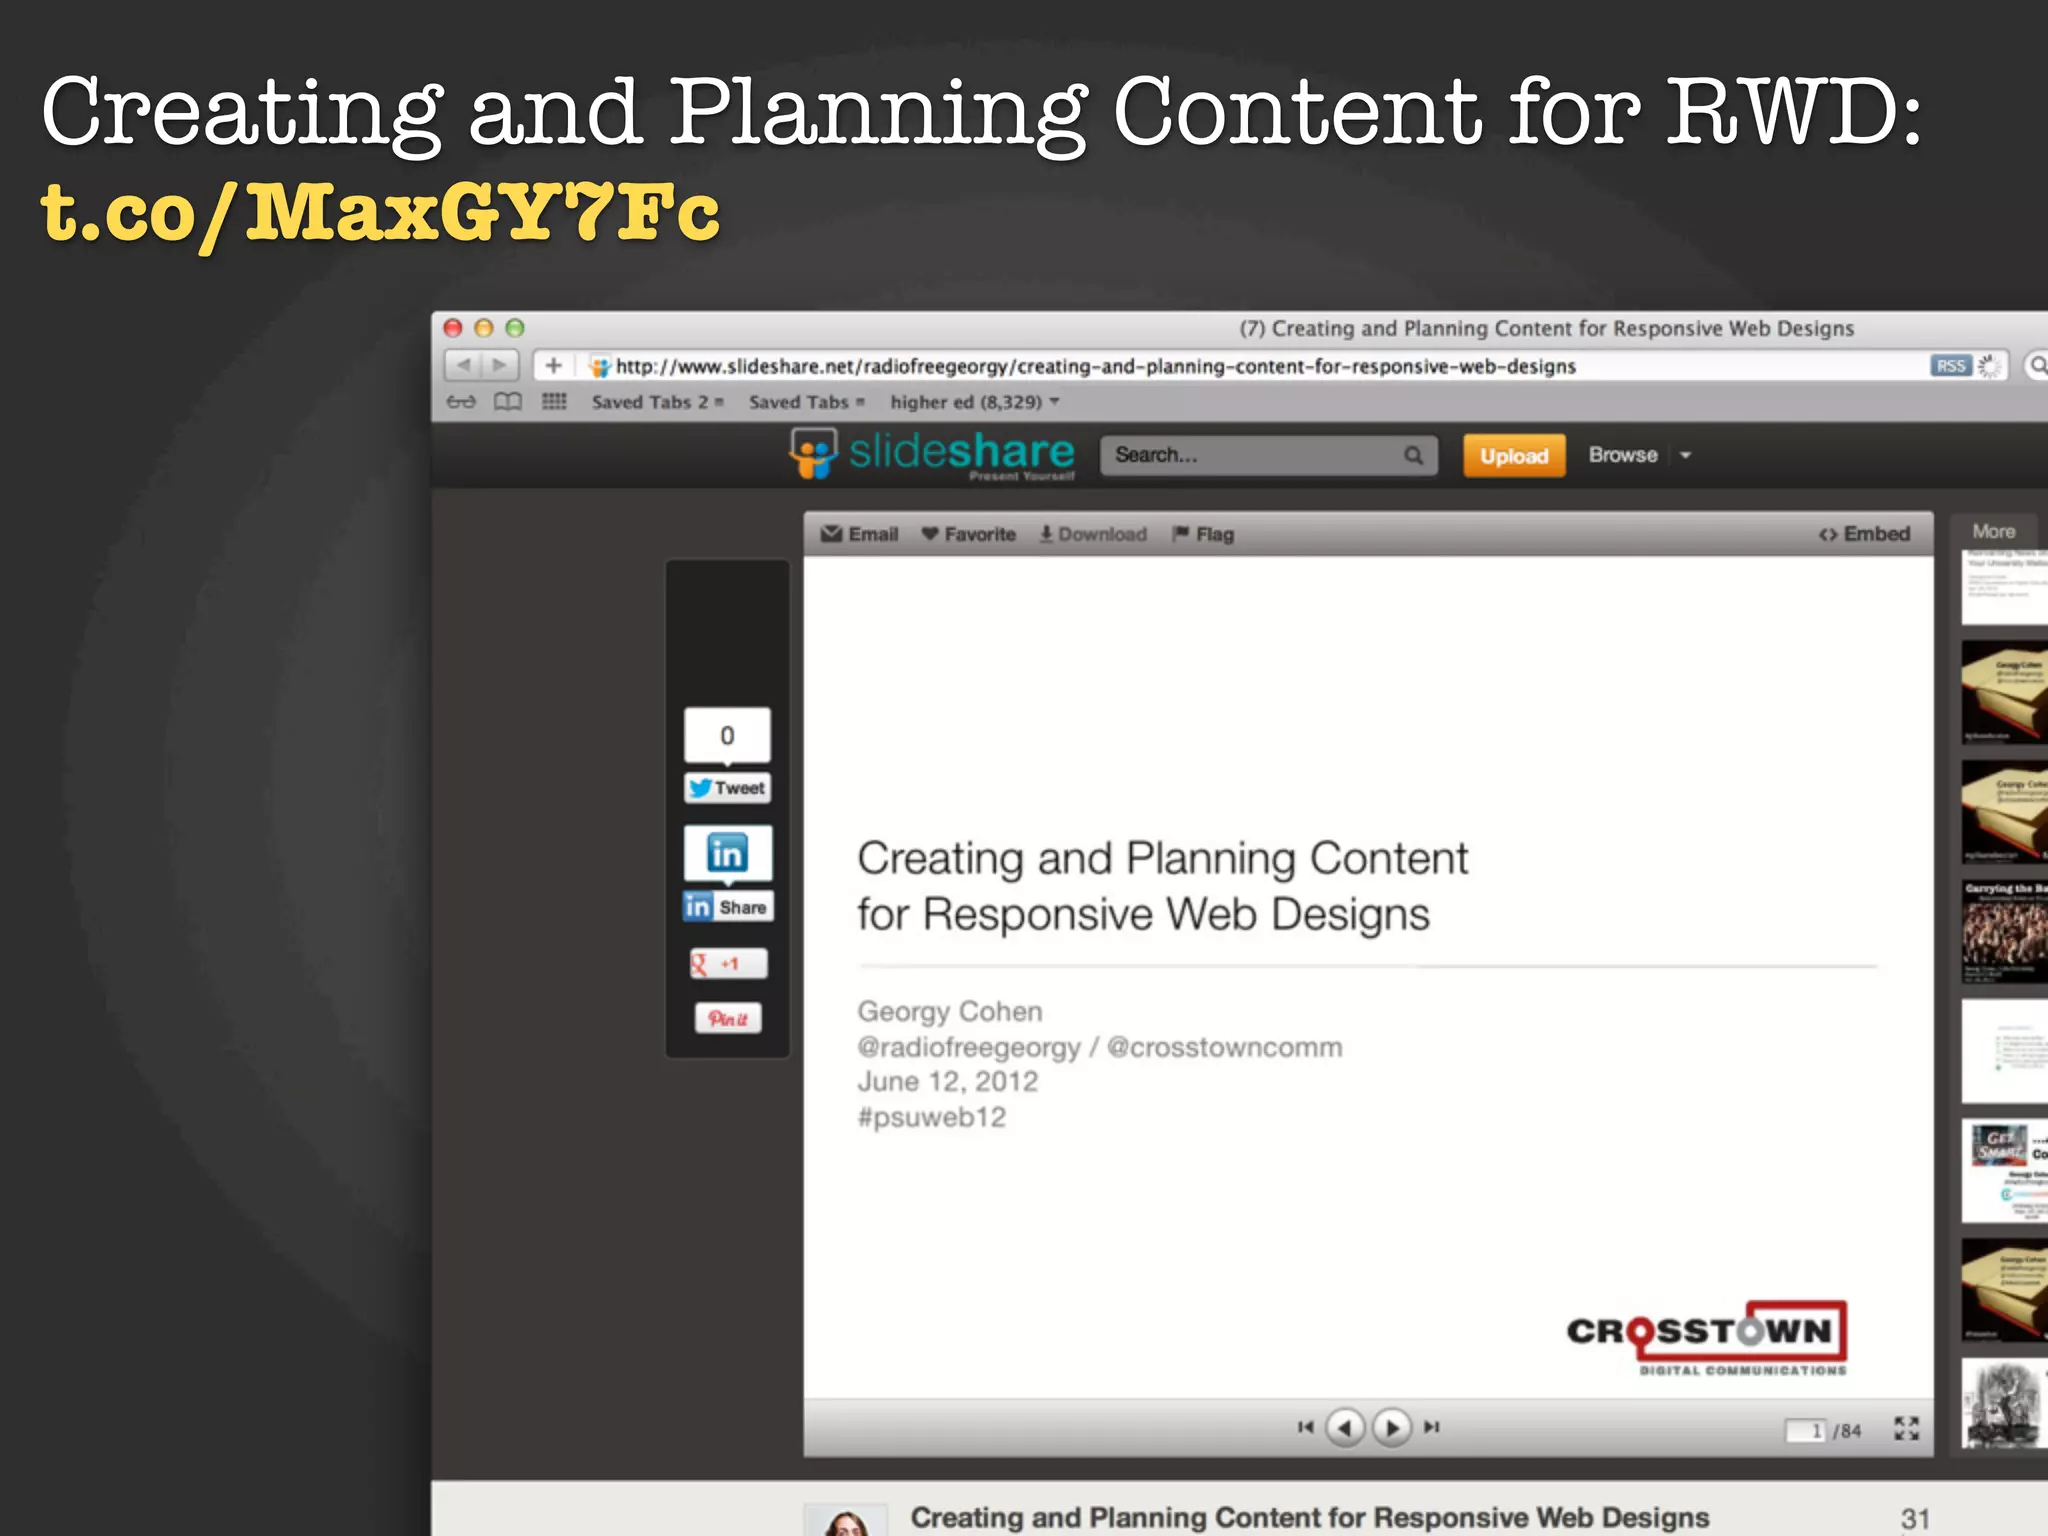Image resolution: width=2048 pixels, height=1536 pixels.
Task: Click the page loading spinner icon
Action: pos(1990,366)
